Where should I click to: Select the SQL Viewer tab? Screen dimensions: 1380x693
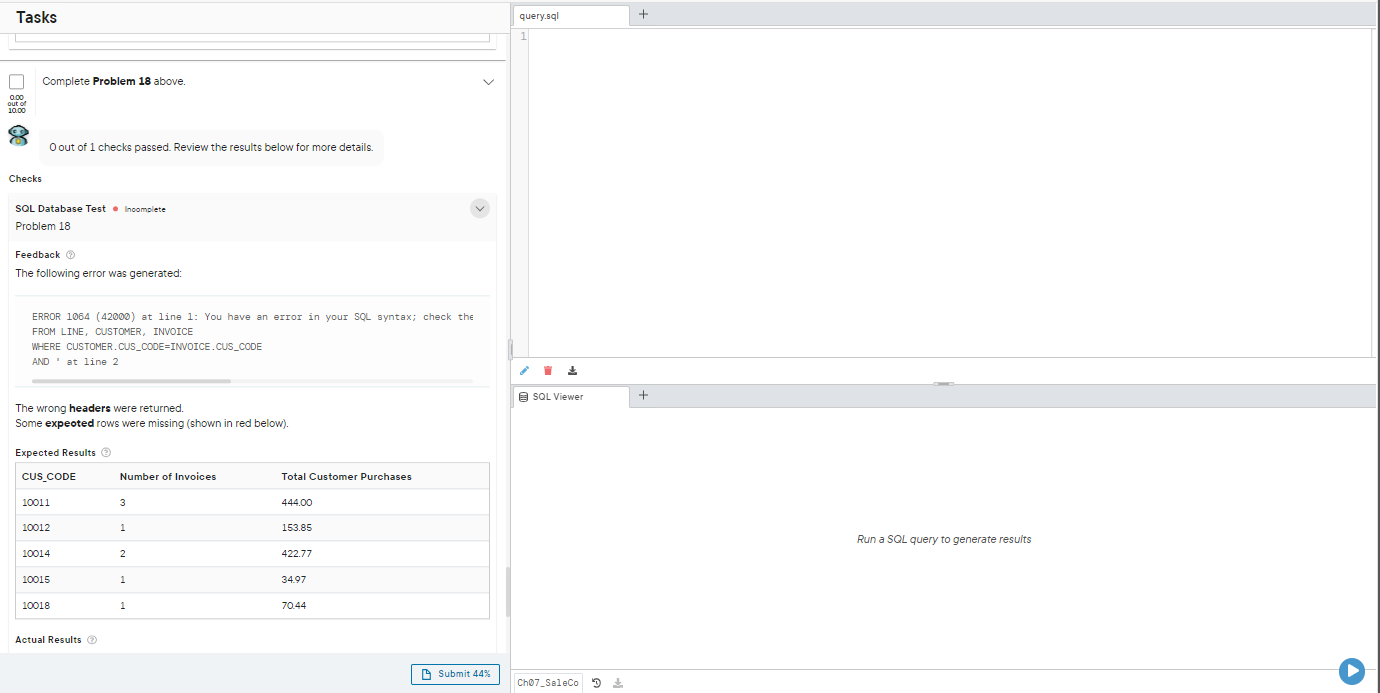(x=570, y=397)
